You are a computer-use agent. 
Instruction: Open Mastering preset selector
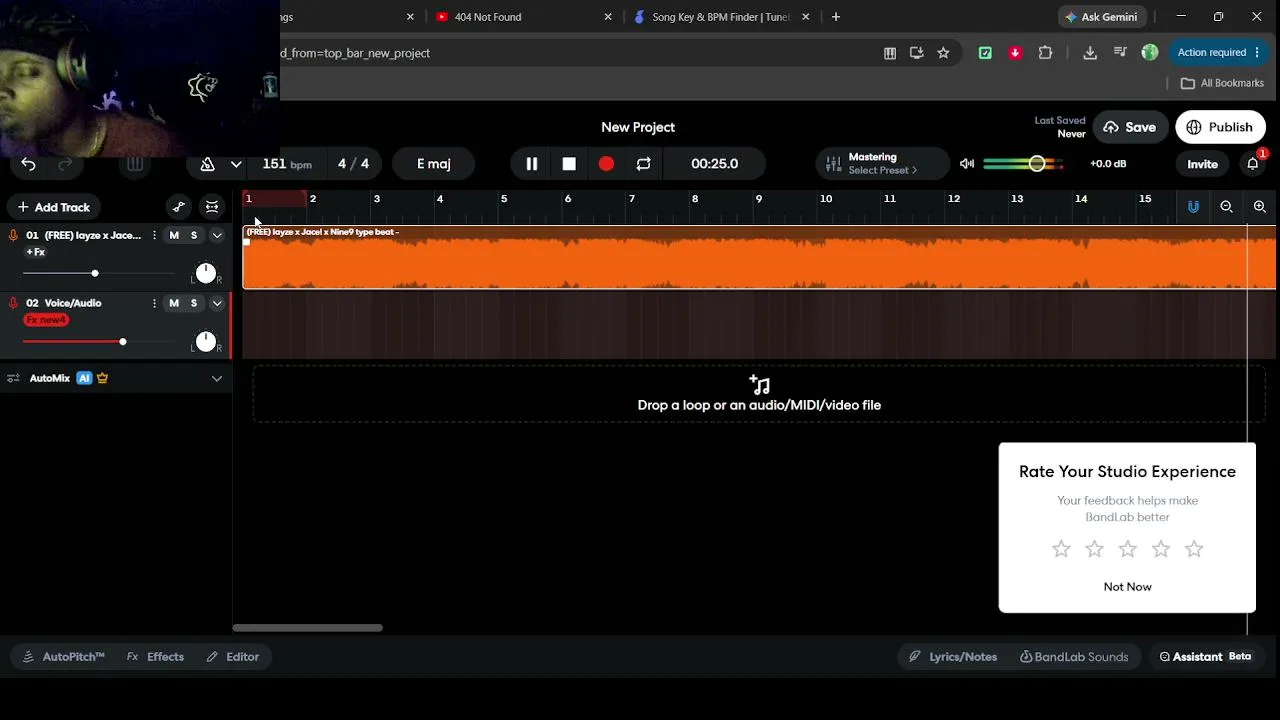[x=882, y=163]
